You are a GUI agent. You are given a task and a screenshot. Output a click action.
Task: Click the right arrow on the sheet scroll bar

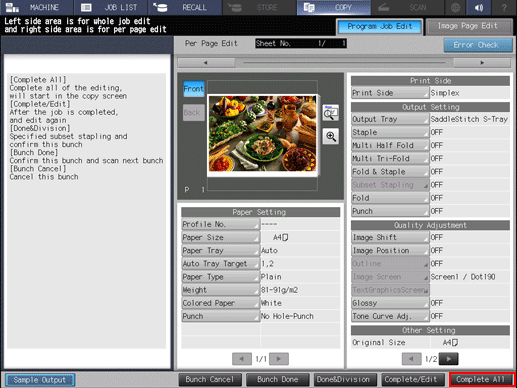click(x=482, y=62)
